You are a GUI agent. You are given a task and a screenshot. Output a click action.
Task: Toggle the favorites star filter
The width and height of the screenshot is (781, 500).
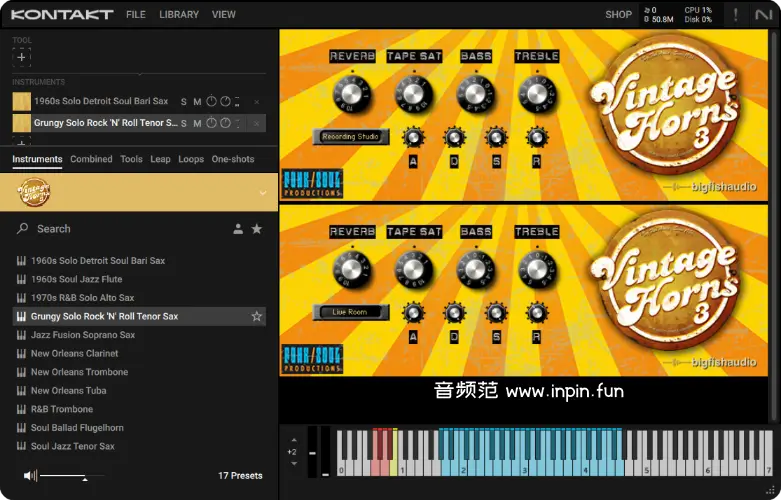point(257,229)
